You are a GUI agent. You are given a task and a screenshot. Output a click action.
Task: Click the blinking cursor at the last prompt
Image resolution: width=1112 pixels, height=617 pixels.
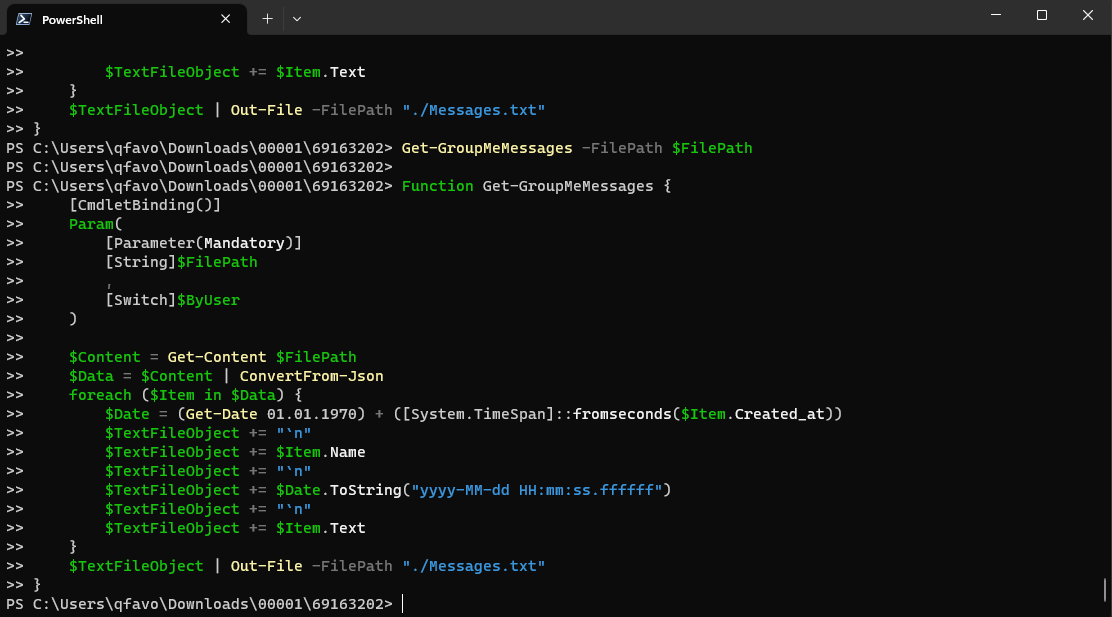pyautogui.click(x=403, y=604)
